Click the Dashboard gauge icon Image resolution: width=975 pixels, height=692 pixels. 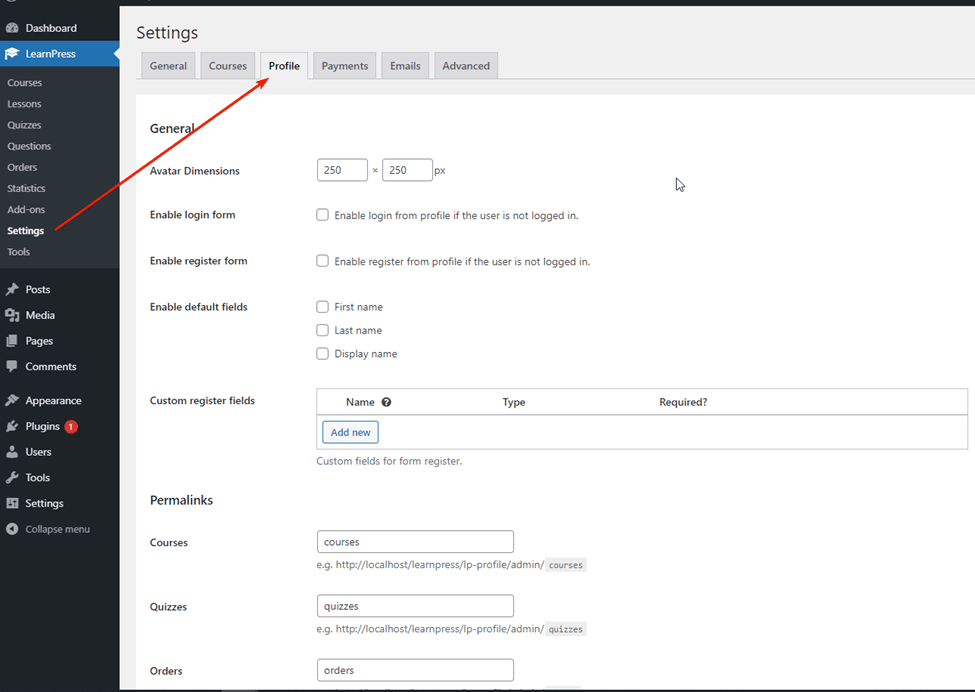12,28
